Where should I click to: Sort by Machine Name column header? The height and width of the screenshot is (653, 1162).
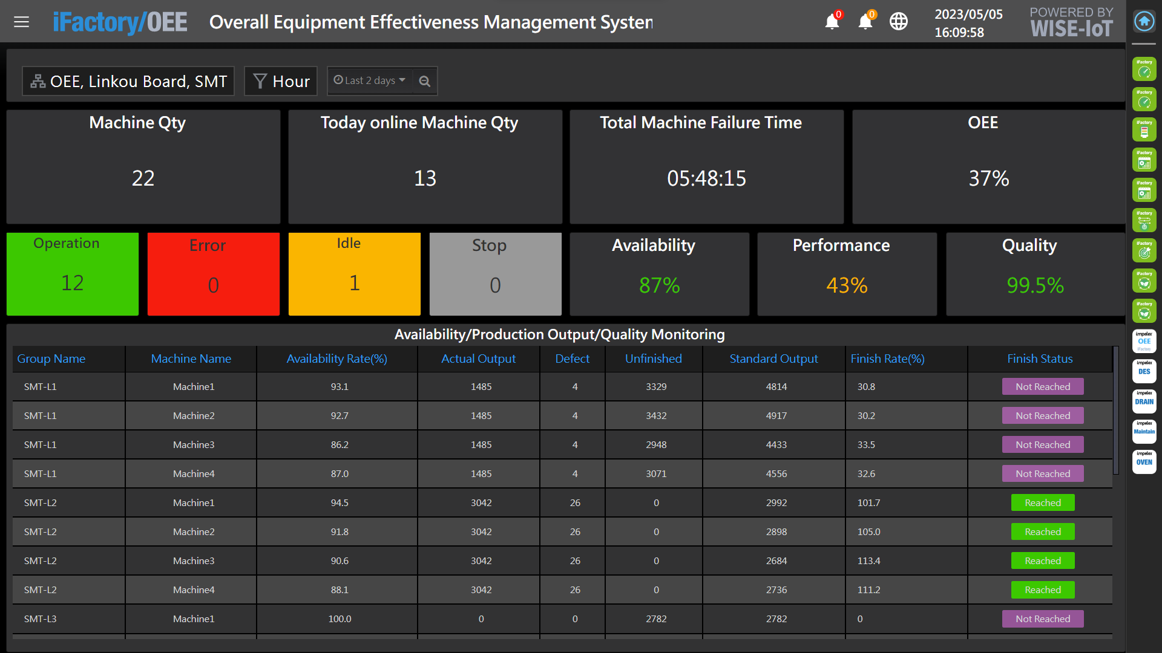(x=191, y=359)
